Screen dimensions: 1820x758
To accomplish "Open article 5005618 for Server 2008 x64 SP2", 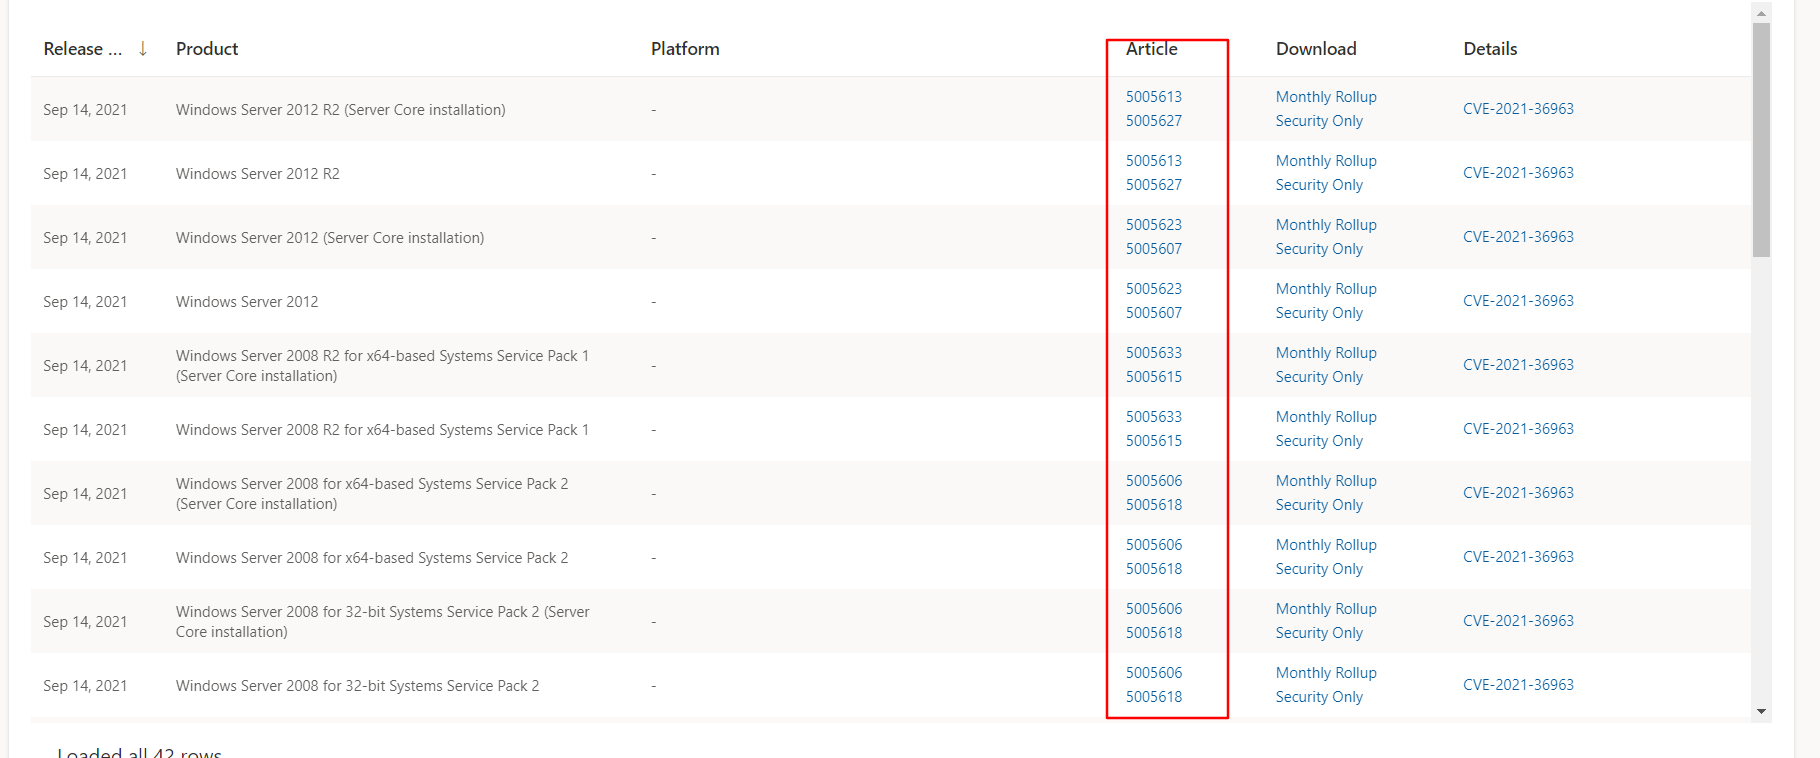I will coord(1154,569).
